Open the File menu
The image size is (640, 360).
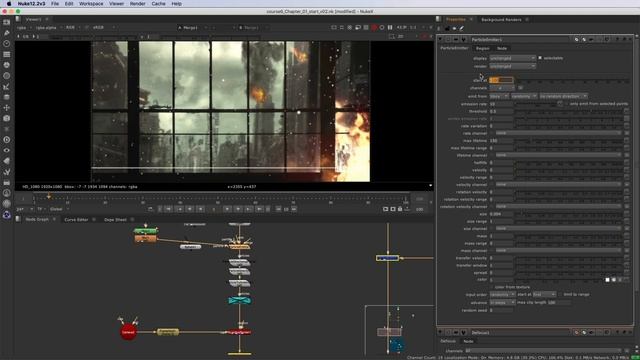55,4
